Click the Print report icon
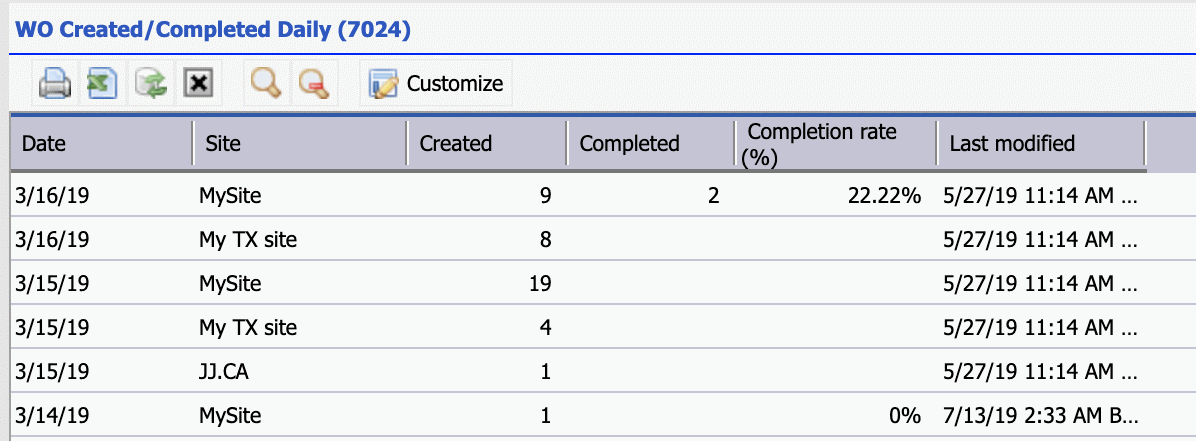This screenshot has height=441, width=1196. coord(54,84)
